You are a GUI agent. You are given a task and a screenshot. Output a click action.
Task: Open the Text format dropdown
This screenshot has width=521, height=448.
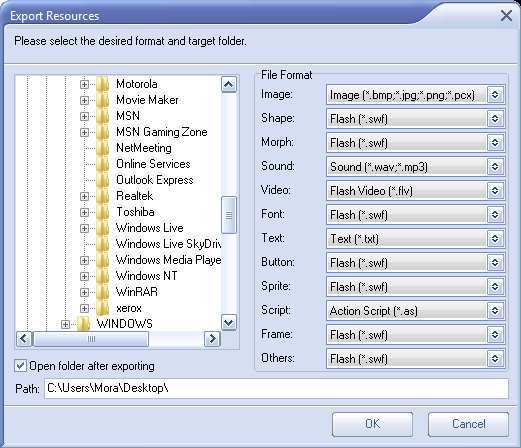(495, 239)
